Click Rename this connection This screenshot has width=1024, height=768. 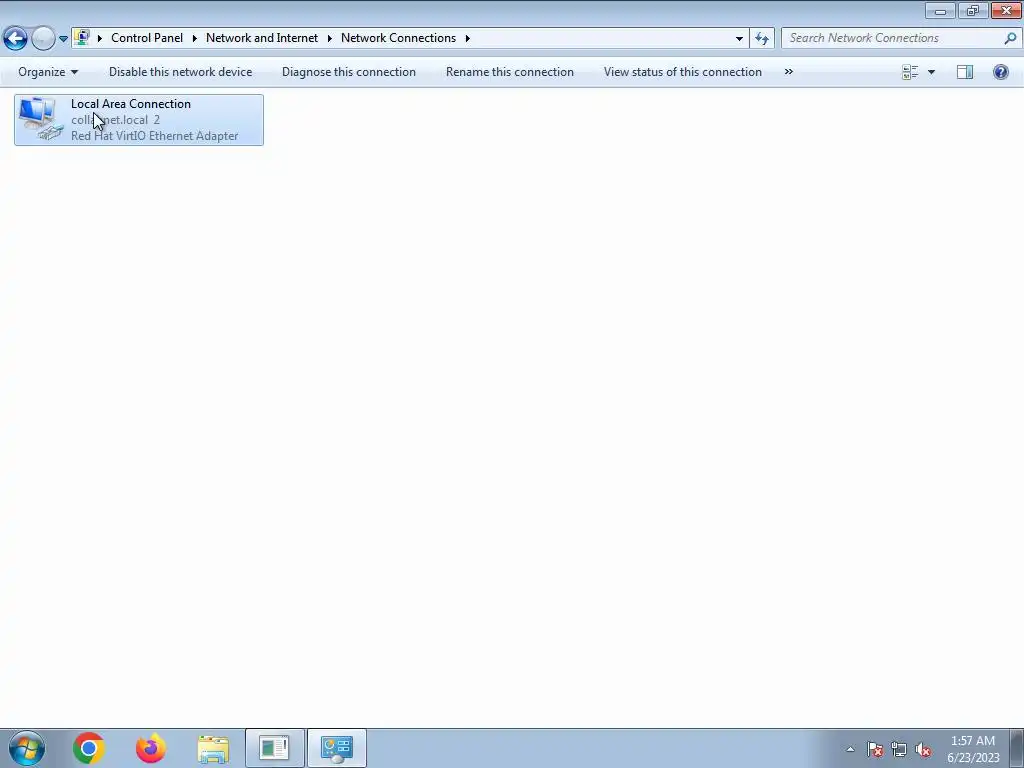tap(510, 72)
